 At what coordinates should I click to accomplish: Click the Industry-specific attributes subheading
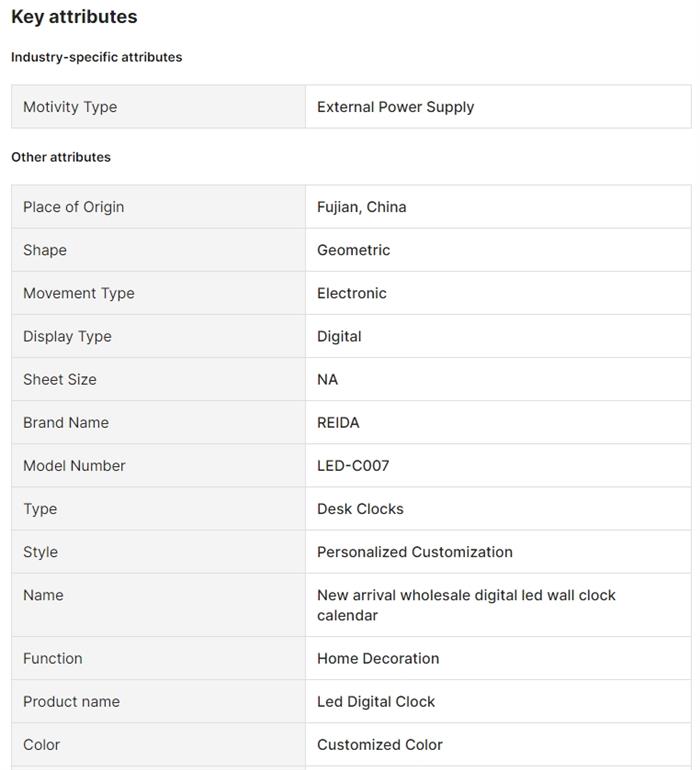click(x=96, y=57)
